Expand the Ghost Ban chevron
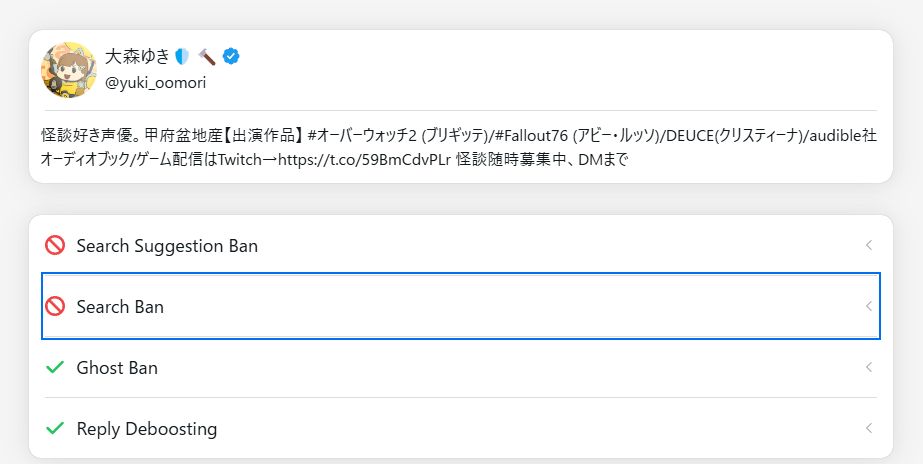923x464 pixels. tap(868, 368)
